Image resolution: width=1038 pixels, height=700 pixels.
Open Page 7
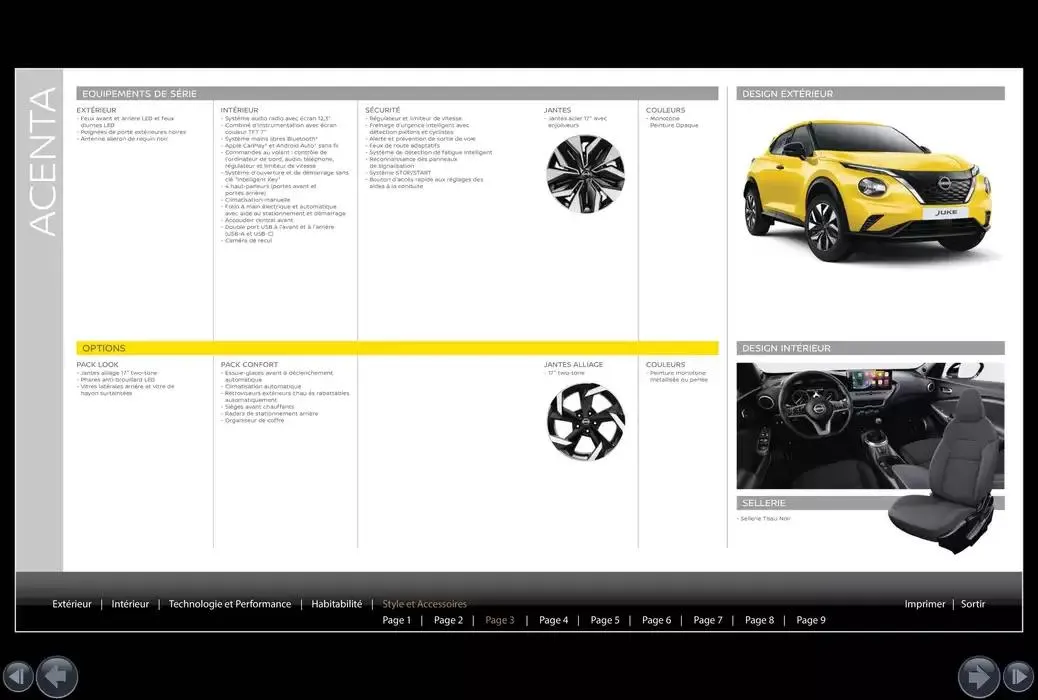pos(707,620)
